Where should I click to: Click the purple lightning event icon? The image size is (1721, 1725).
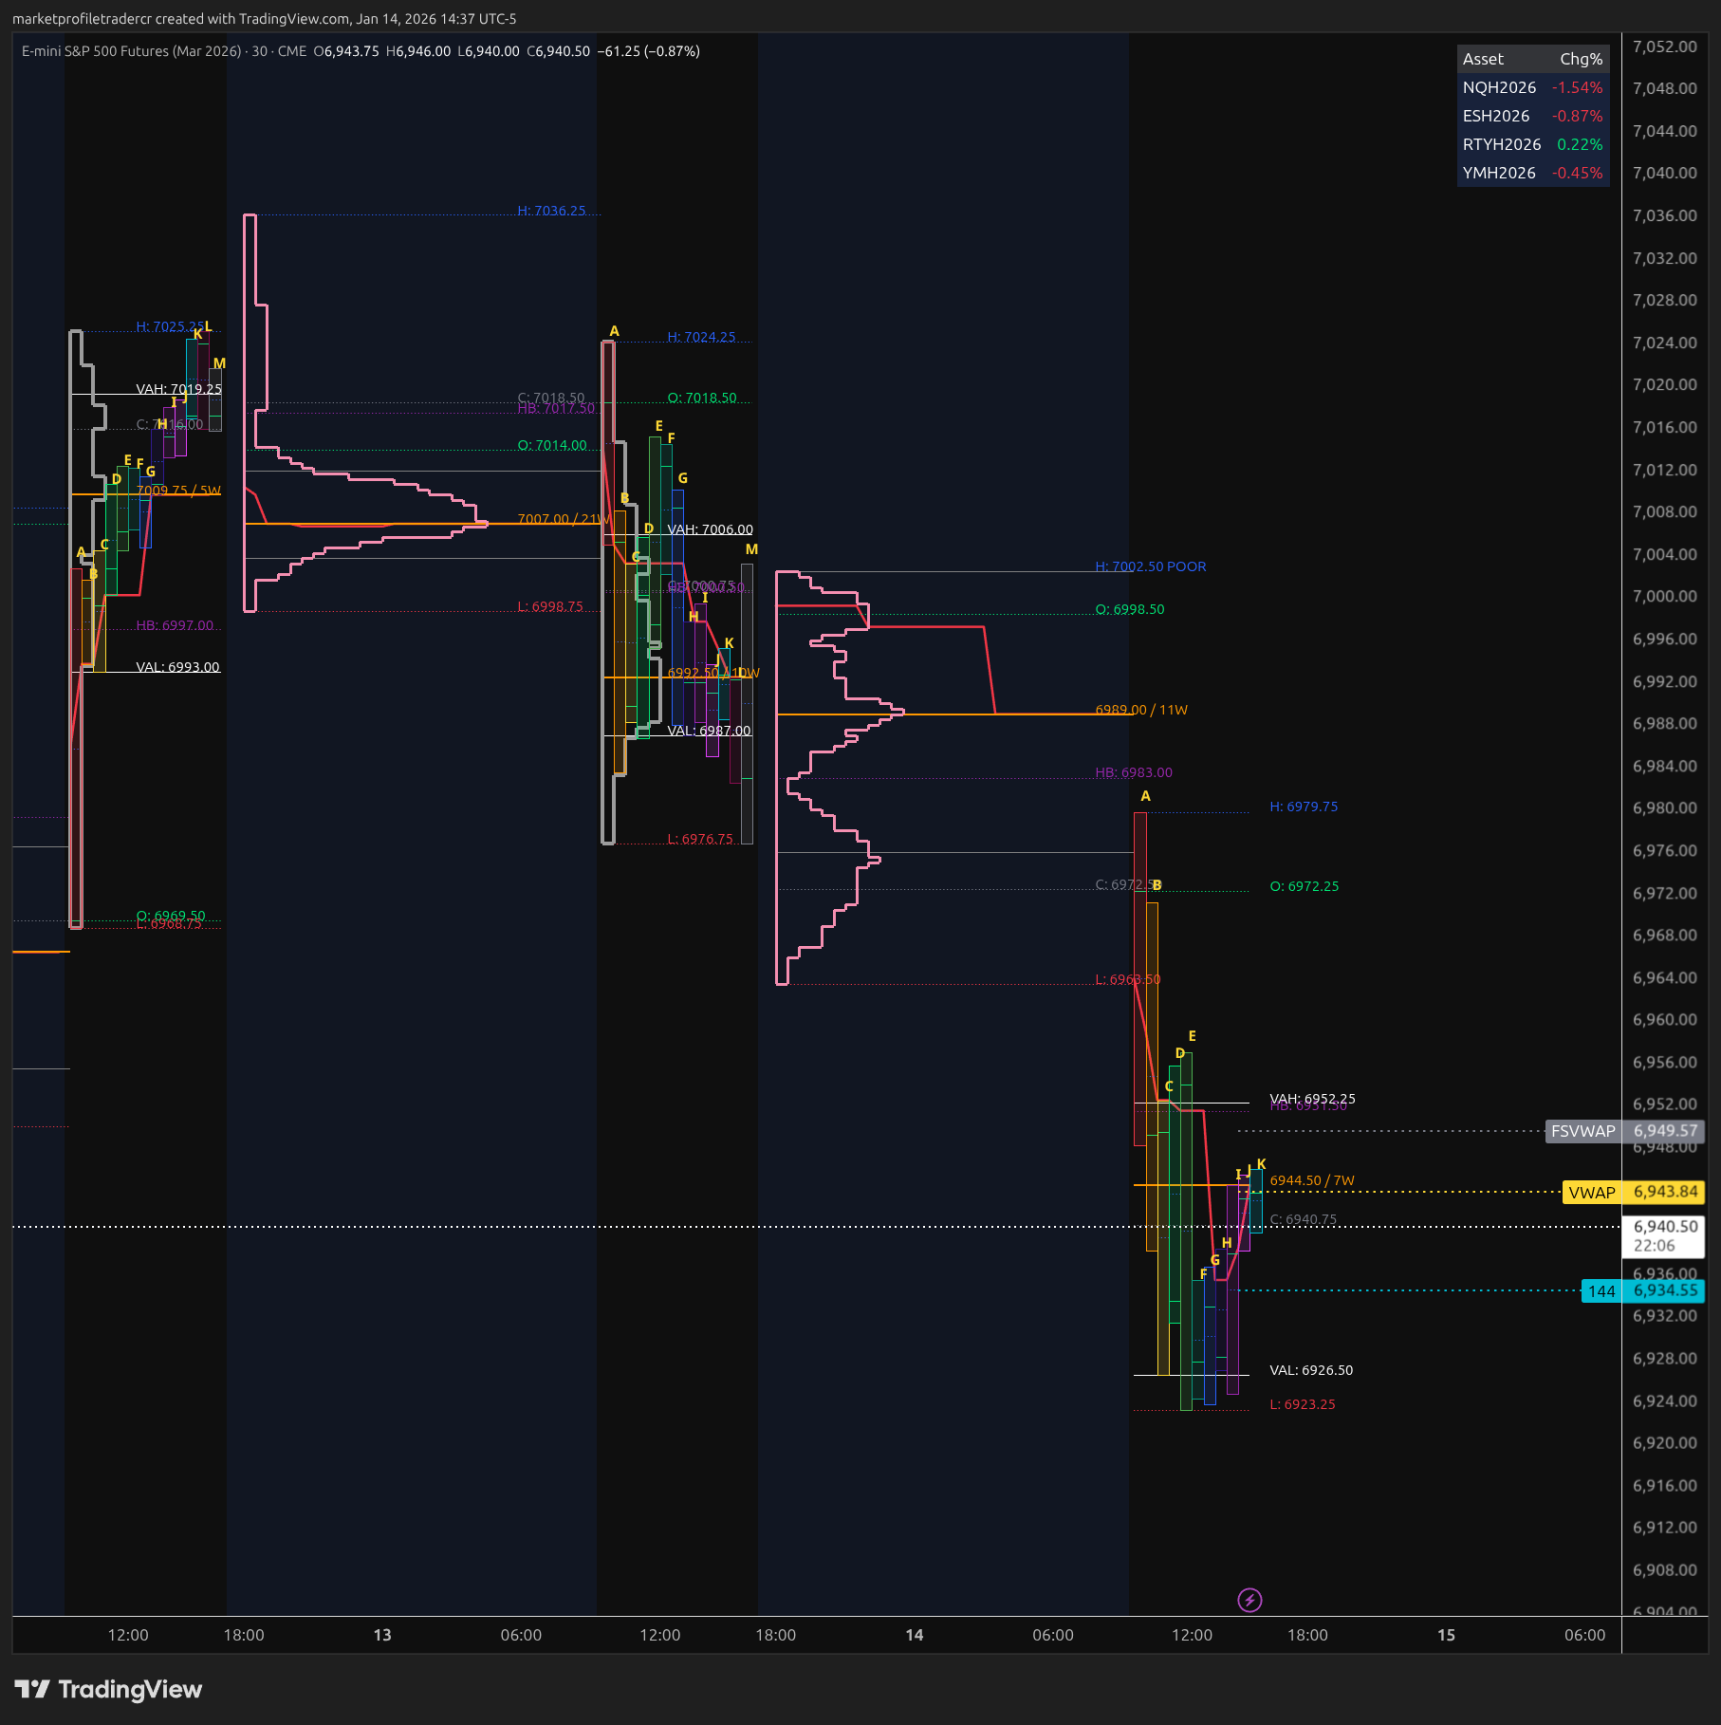coord(1249,1600)
